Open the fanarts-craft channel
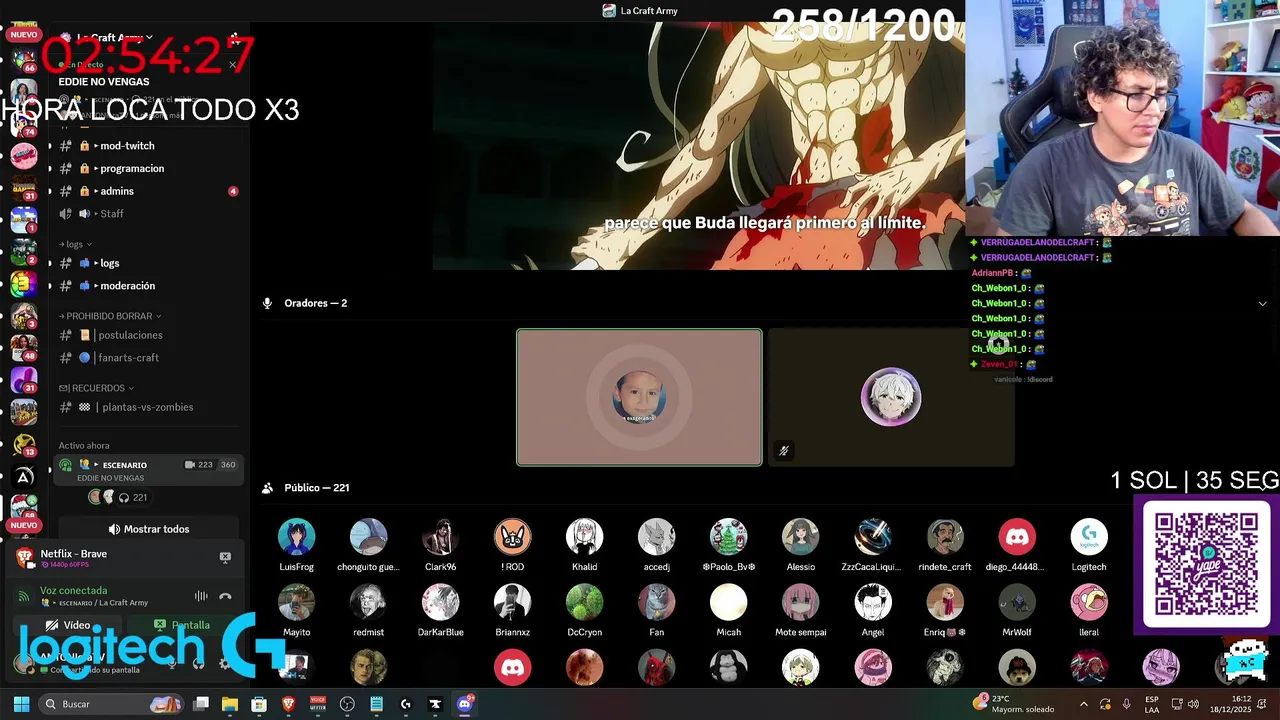Image resolution: width=1280 pixels, height=720 pixels. click(x=148, y=358)
